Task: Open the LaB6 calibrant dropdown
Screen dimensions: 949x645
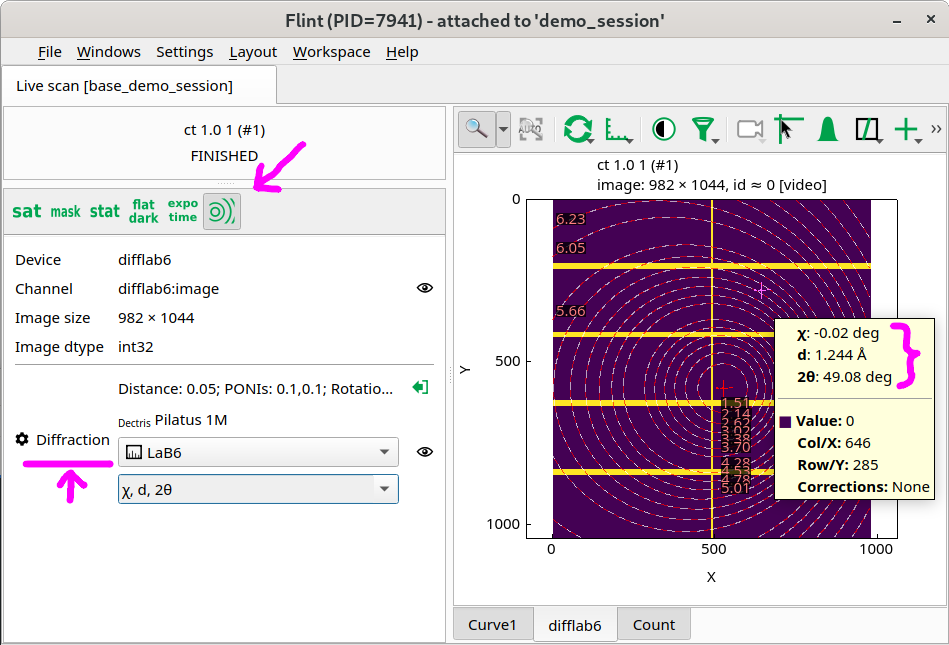Action: click(x=258, y=452)
